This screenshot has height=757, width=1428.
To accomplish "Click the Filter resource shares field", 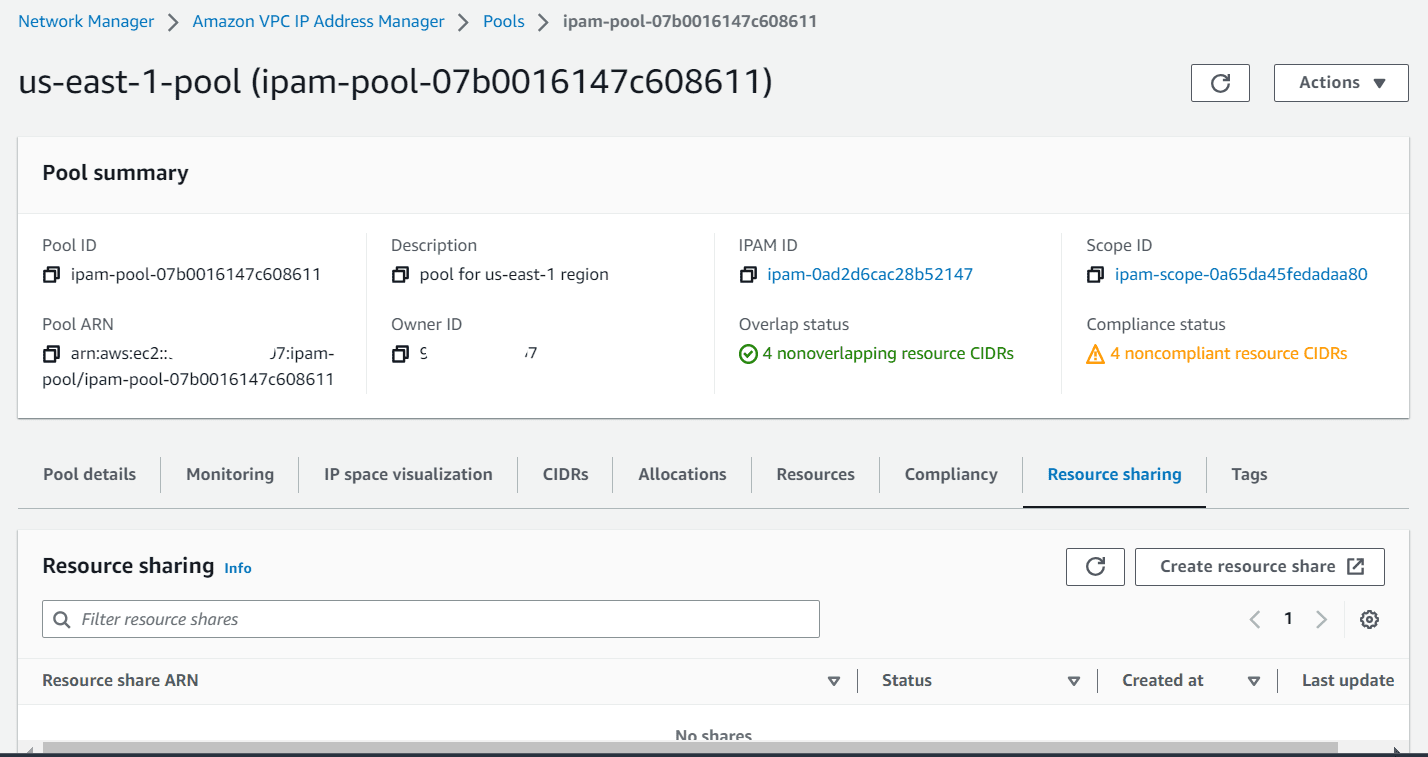I will tap(431, 620).
